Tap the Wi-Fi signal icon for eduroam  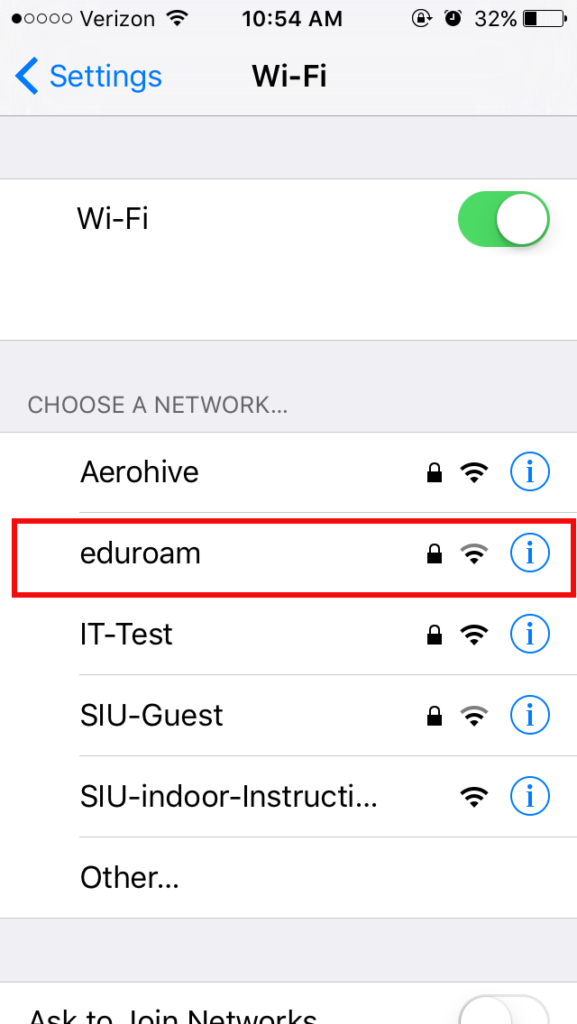coord(475,554)
